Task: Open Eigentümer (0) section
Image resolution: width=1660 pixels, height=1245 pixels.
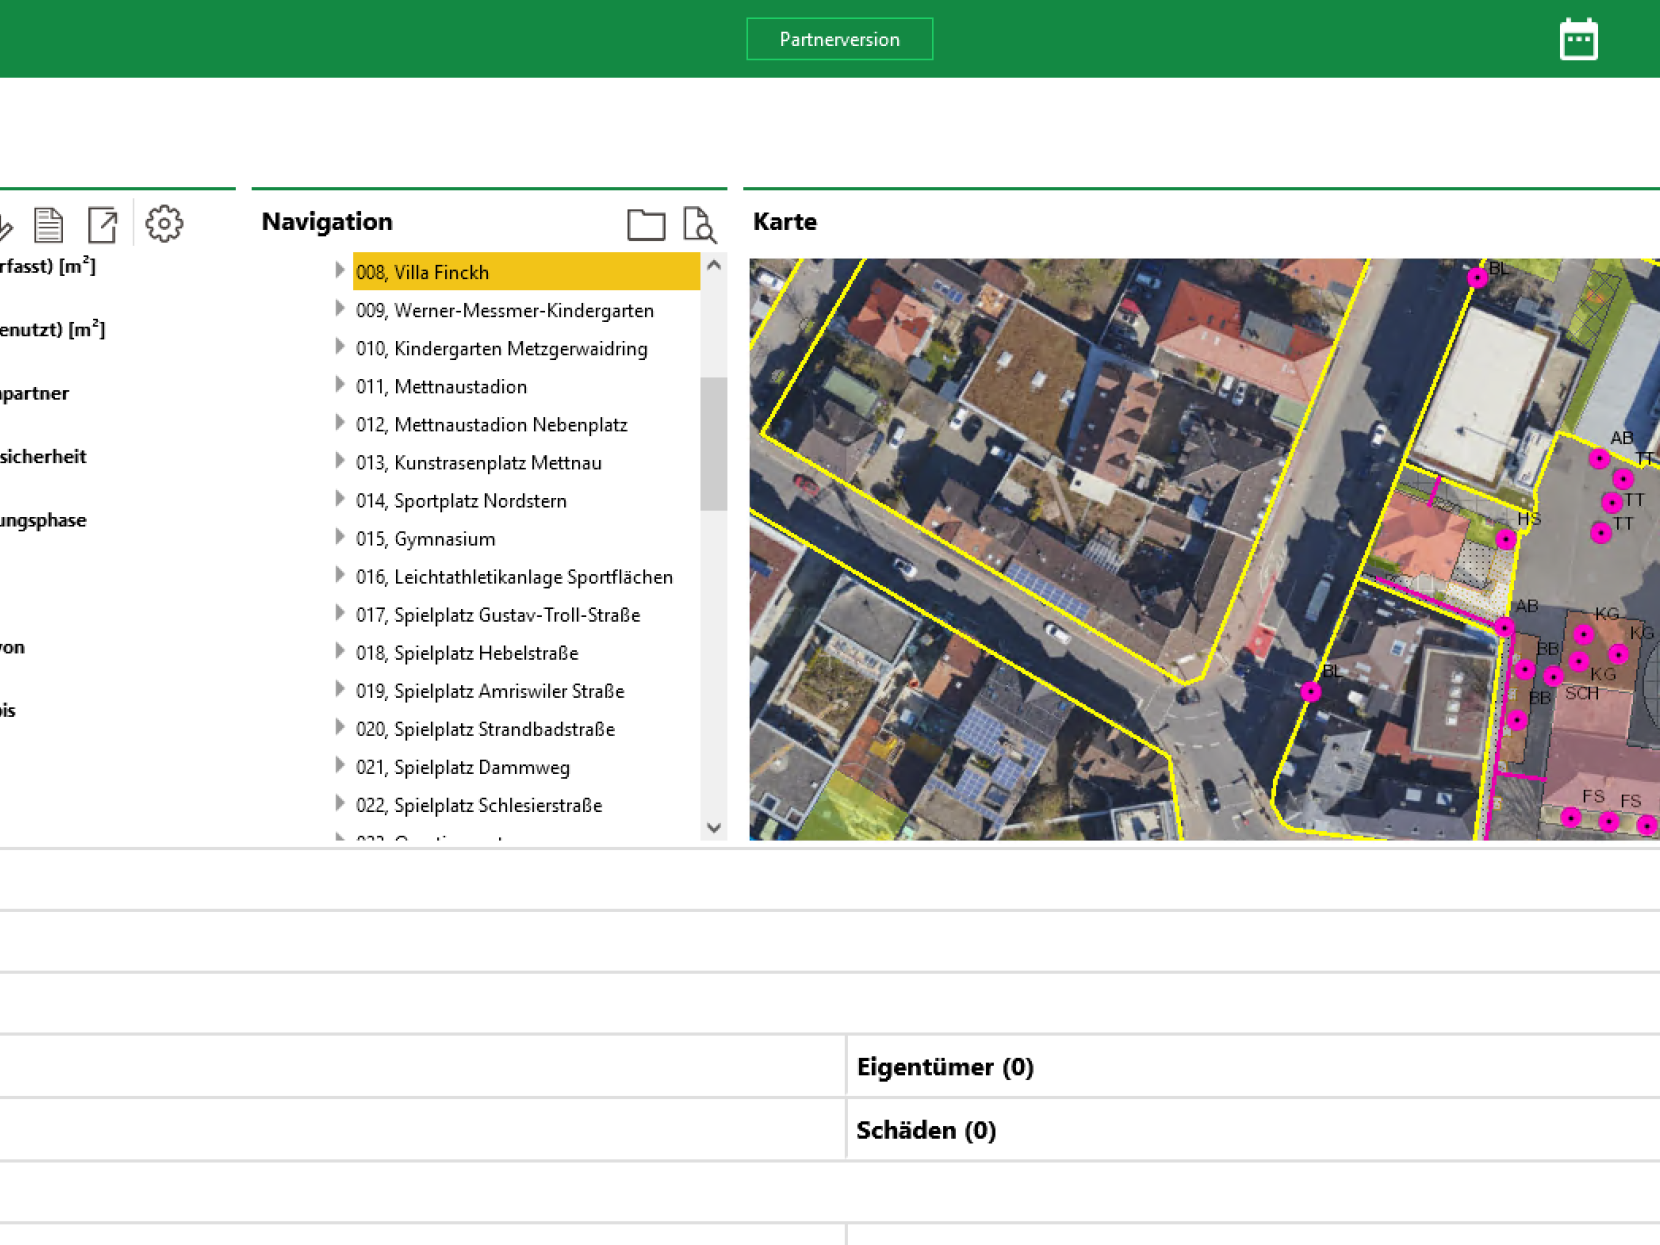Action: point(944,1067)
